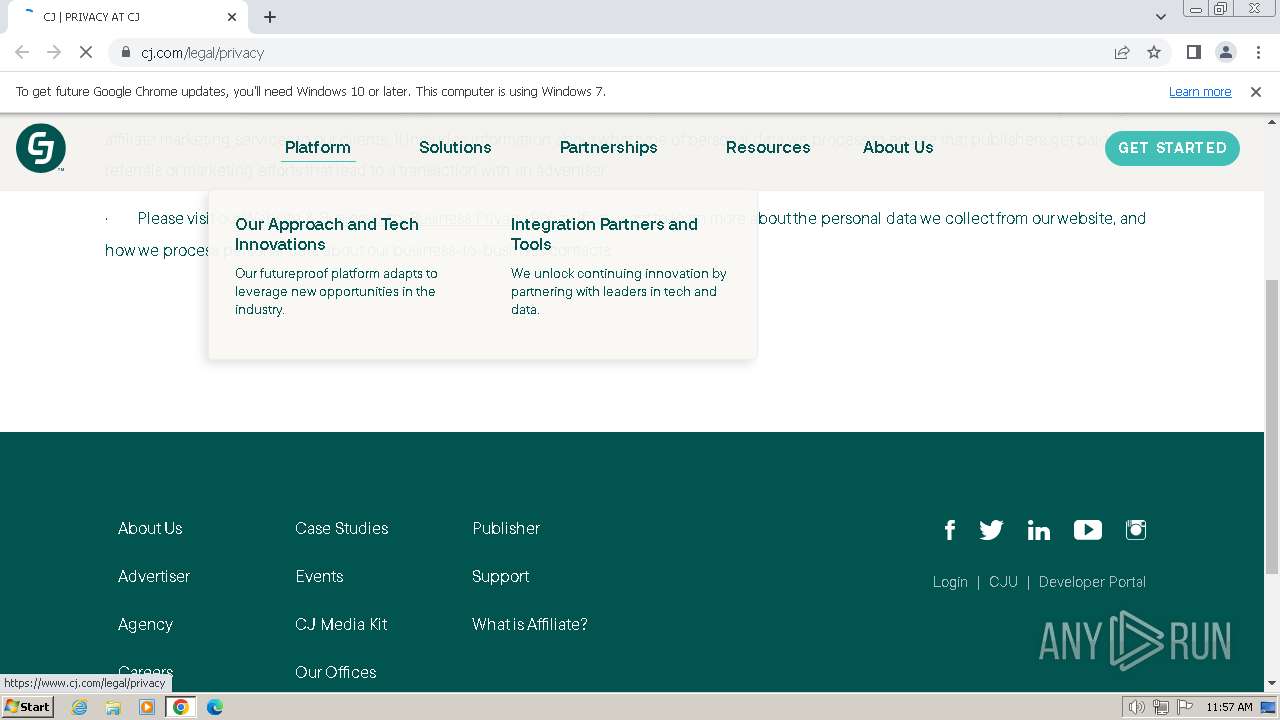This screenshot has width=1280, height=720.
Task: Go to the footer Login link
Action: [950, 582]
